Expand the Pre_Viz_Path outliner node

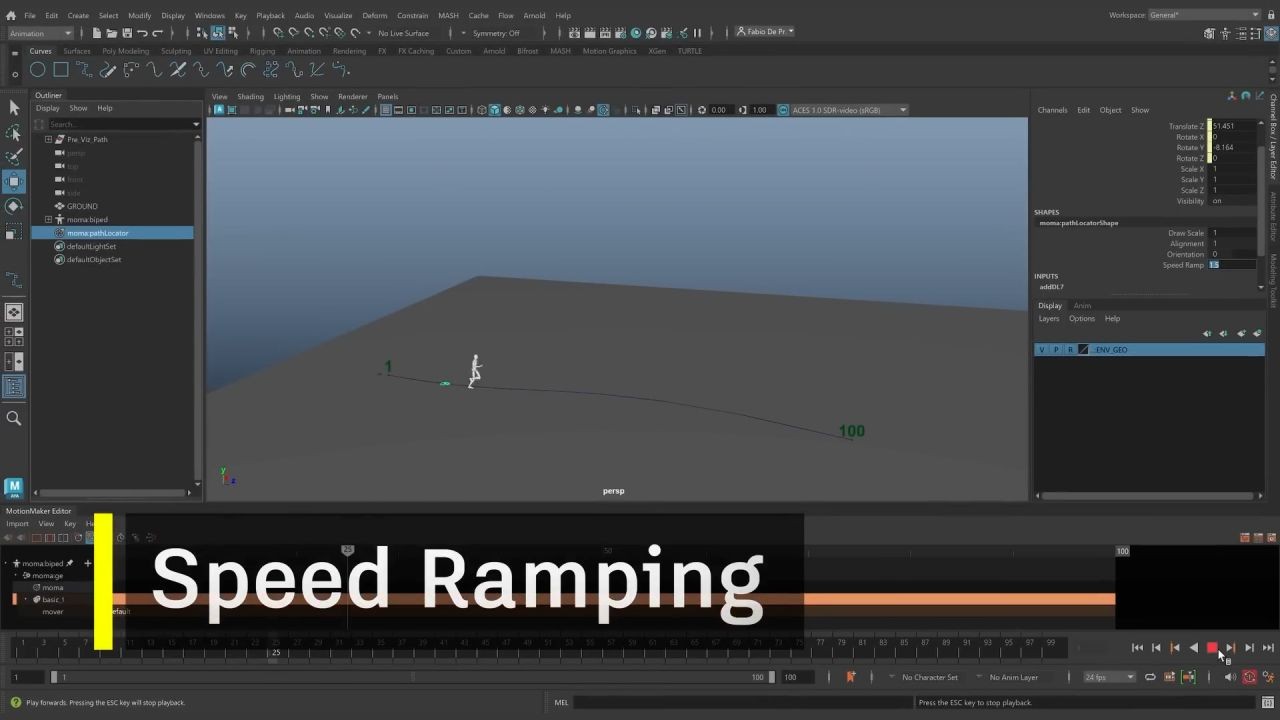coord(48,140)
